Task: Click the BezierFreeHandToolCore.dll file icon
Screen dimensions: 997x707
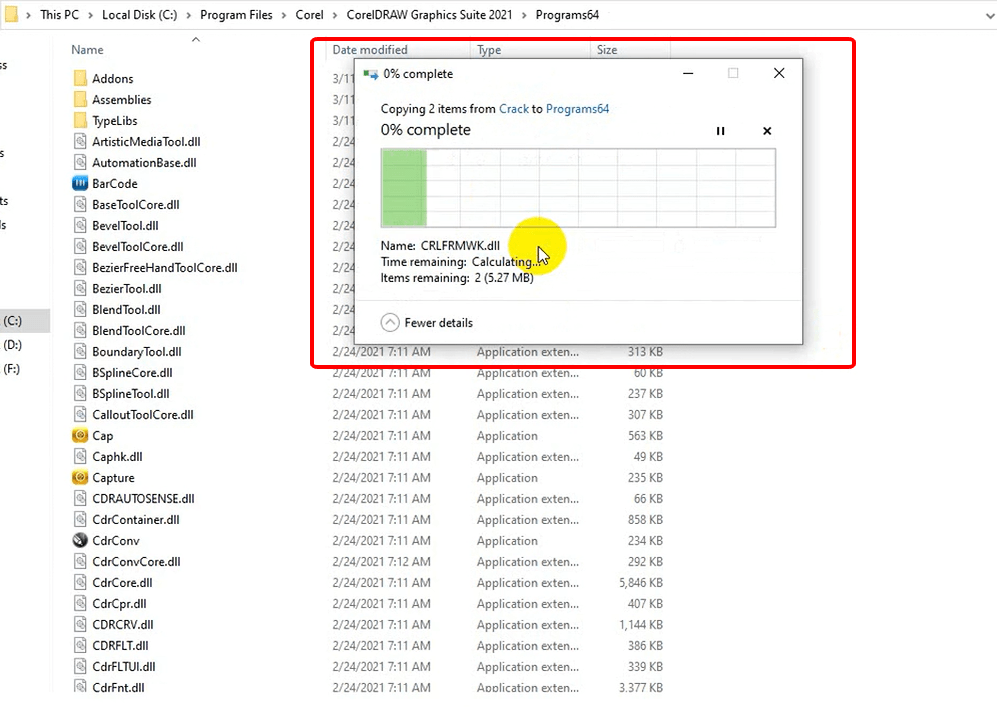Action: click(x=80, y=267)
